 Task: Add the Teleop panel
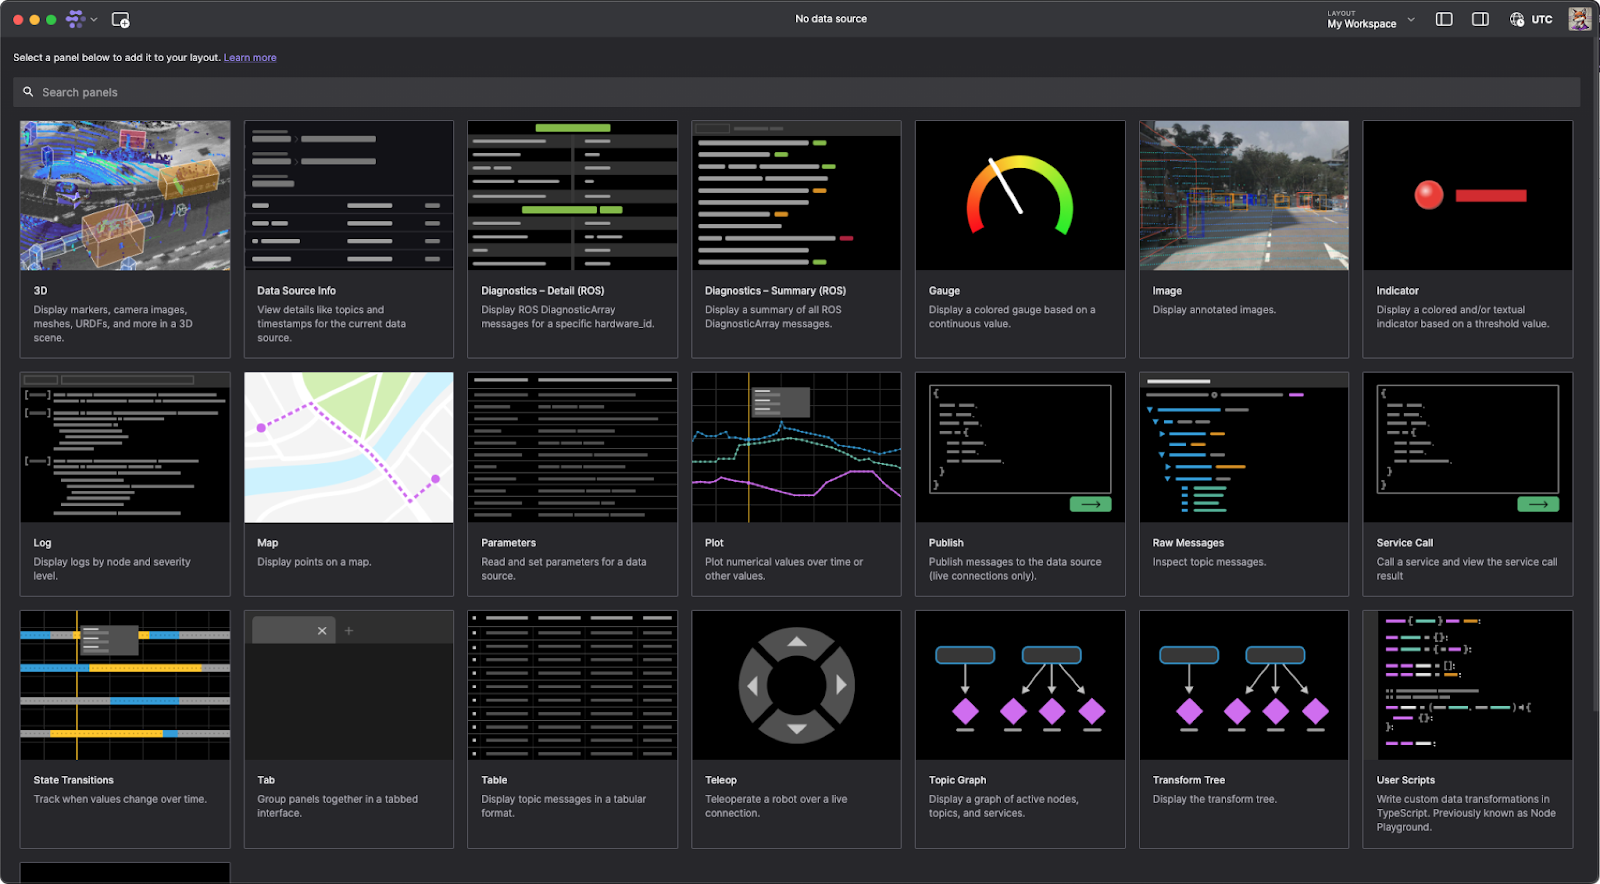pyautogui.click(x=796, y=728)
